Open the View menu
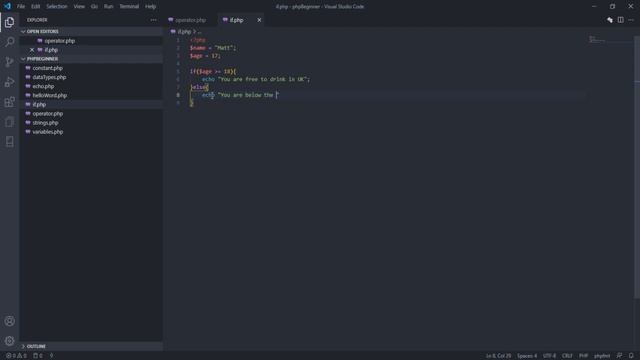The height and width of the screenshot is (360, 640). click(79, 7)
